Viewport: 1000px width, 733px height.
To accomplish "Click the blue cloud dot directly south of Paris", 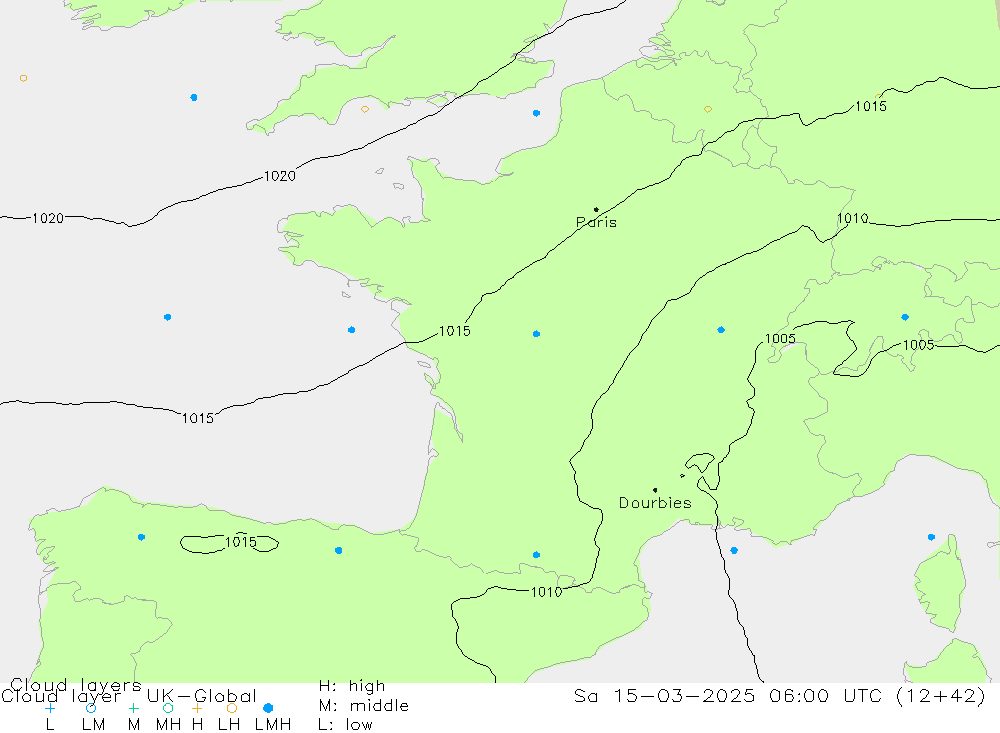I will tap(536, 334).
